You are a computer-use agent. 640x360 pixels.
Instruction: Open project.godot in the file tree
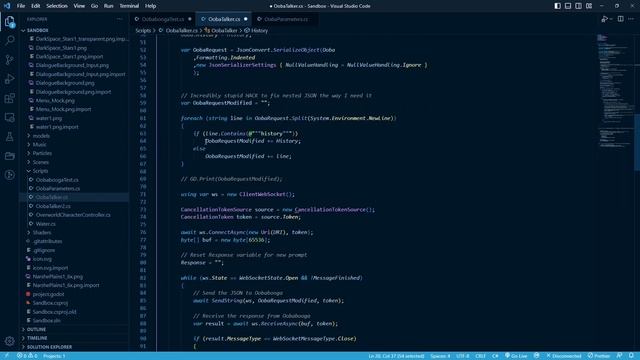tap(48, 294)
